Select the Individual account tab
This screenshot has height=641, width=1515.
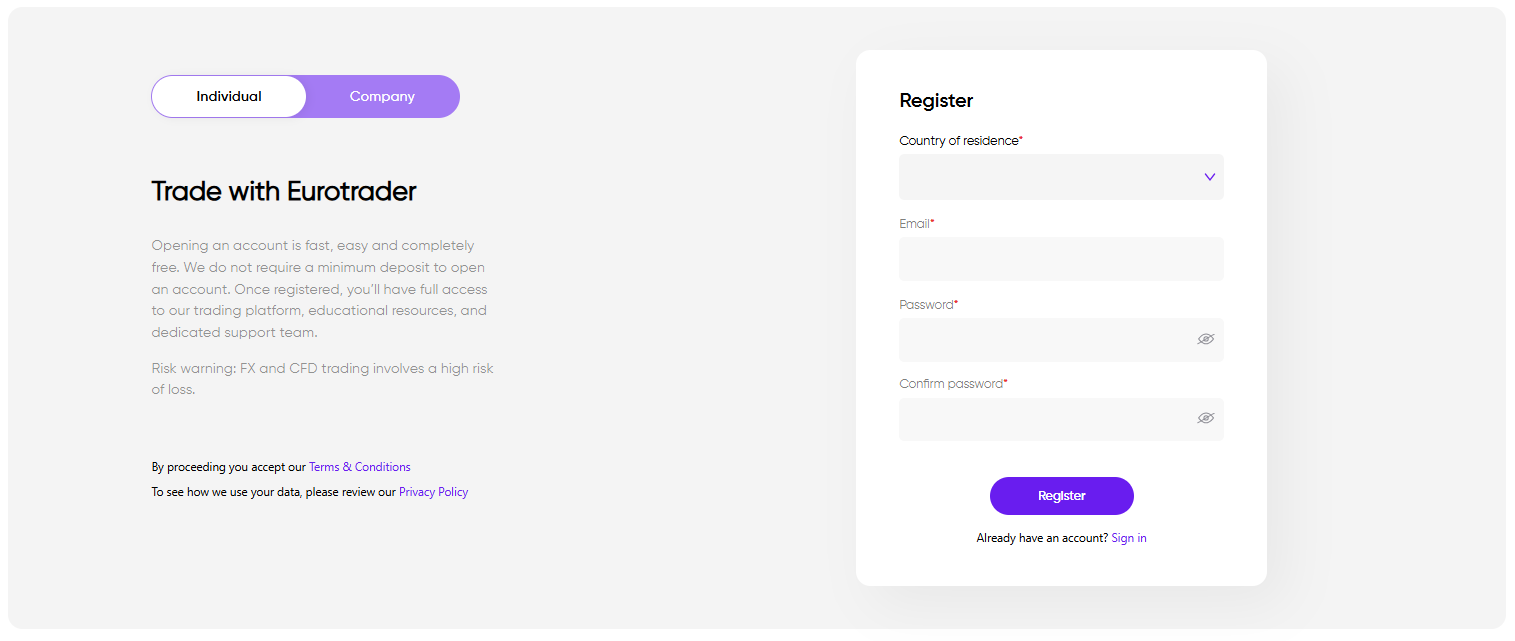coord(229,97)
